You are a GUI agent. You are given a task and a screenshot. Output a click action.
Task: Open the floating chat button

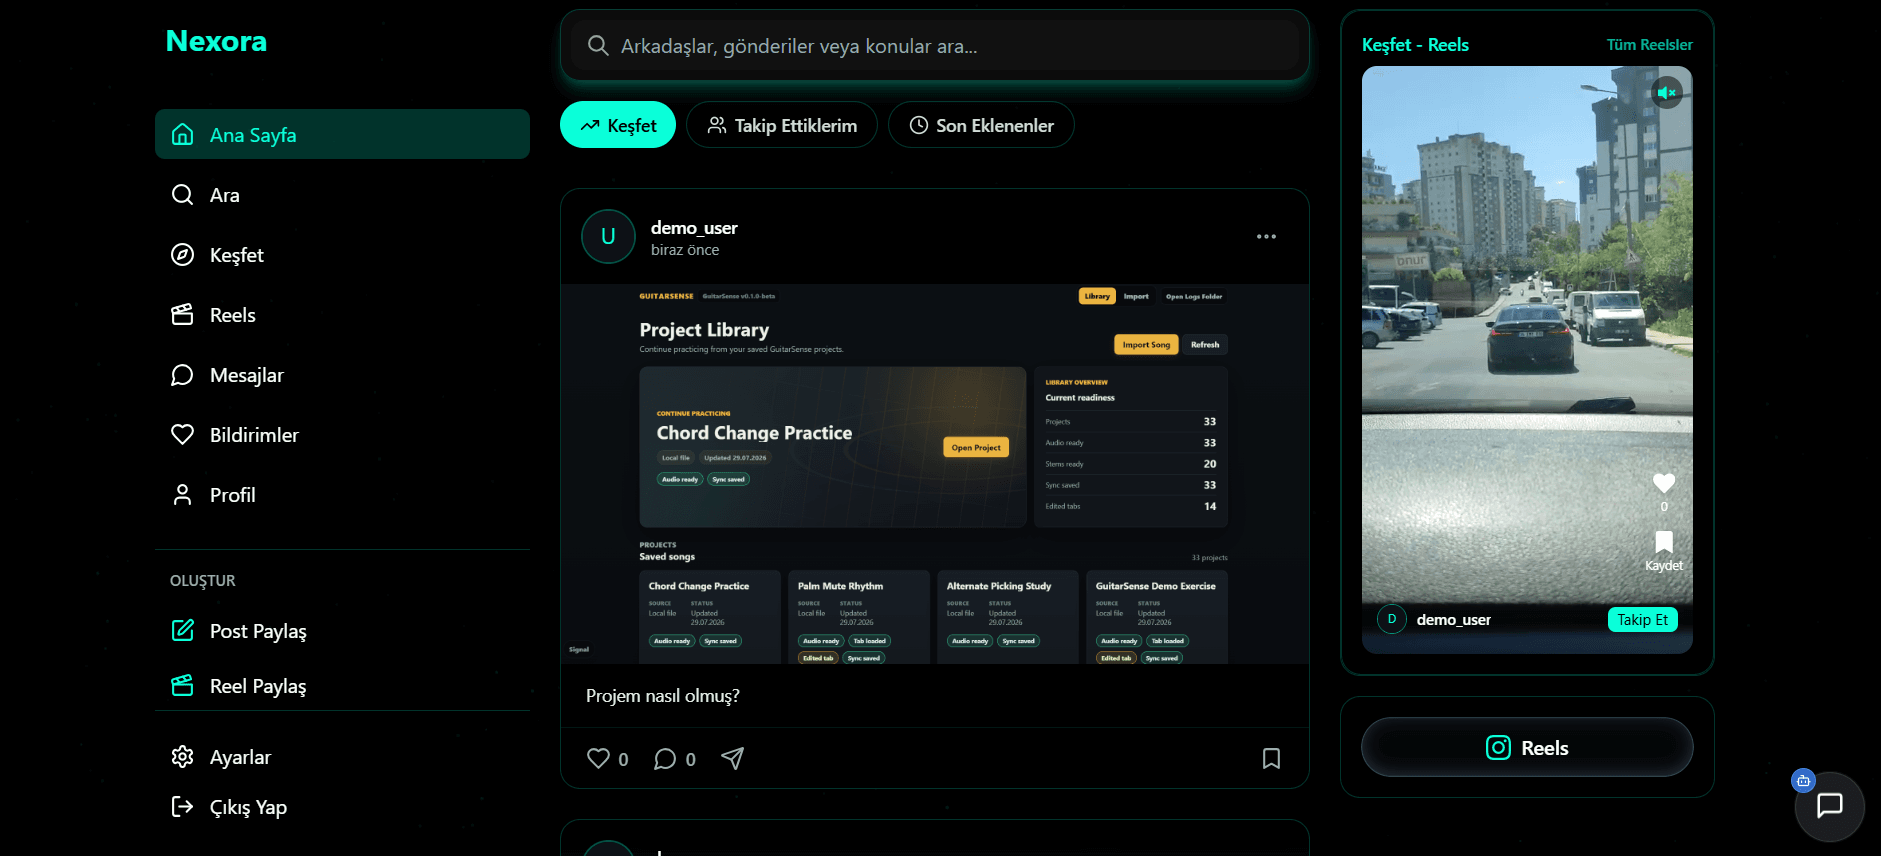1830,806
